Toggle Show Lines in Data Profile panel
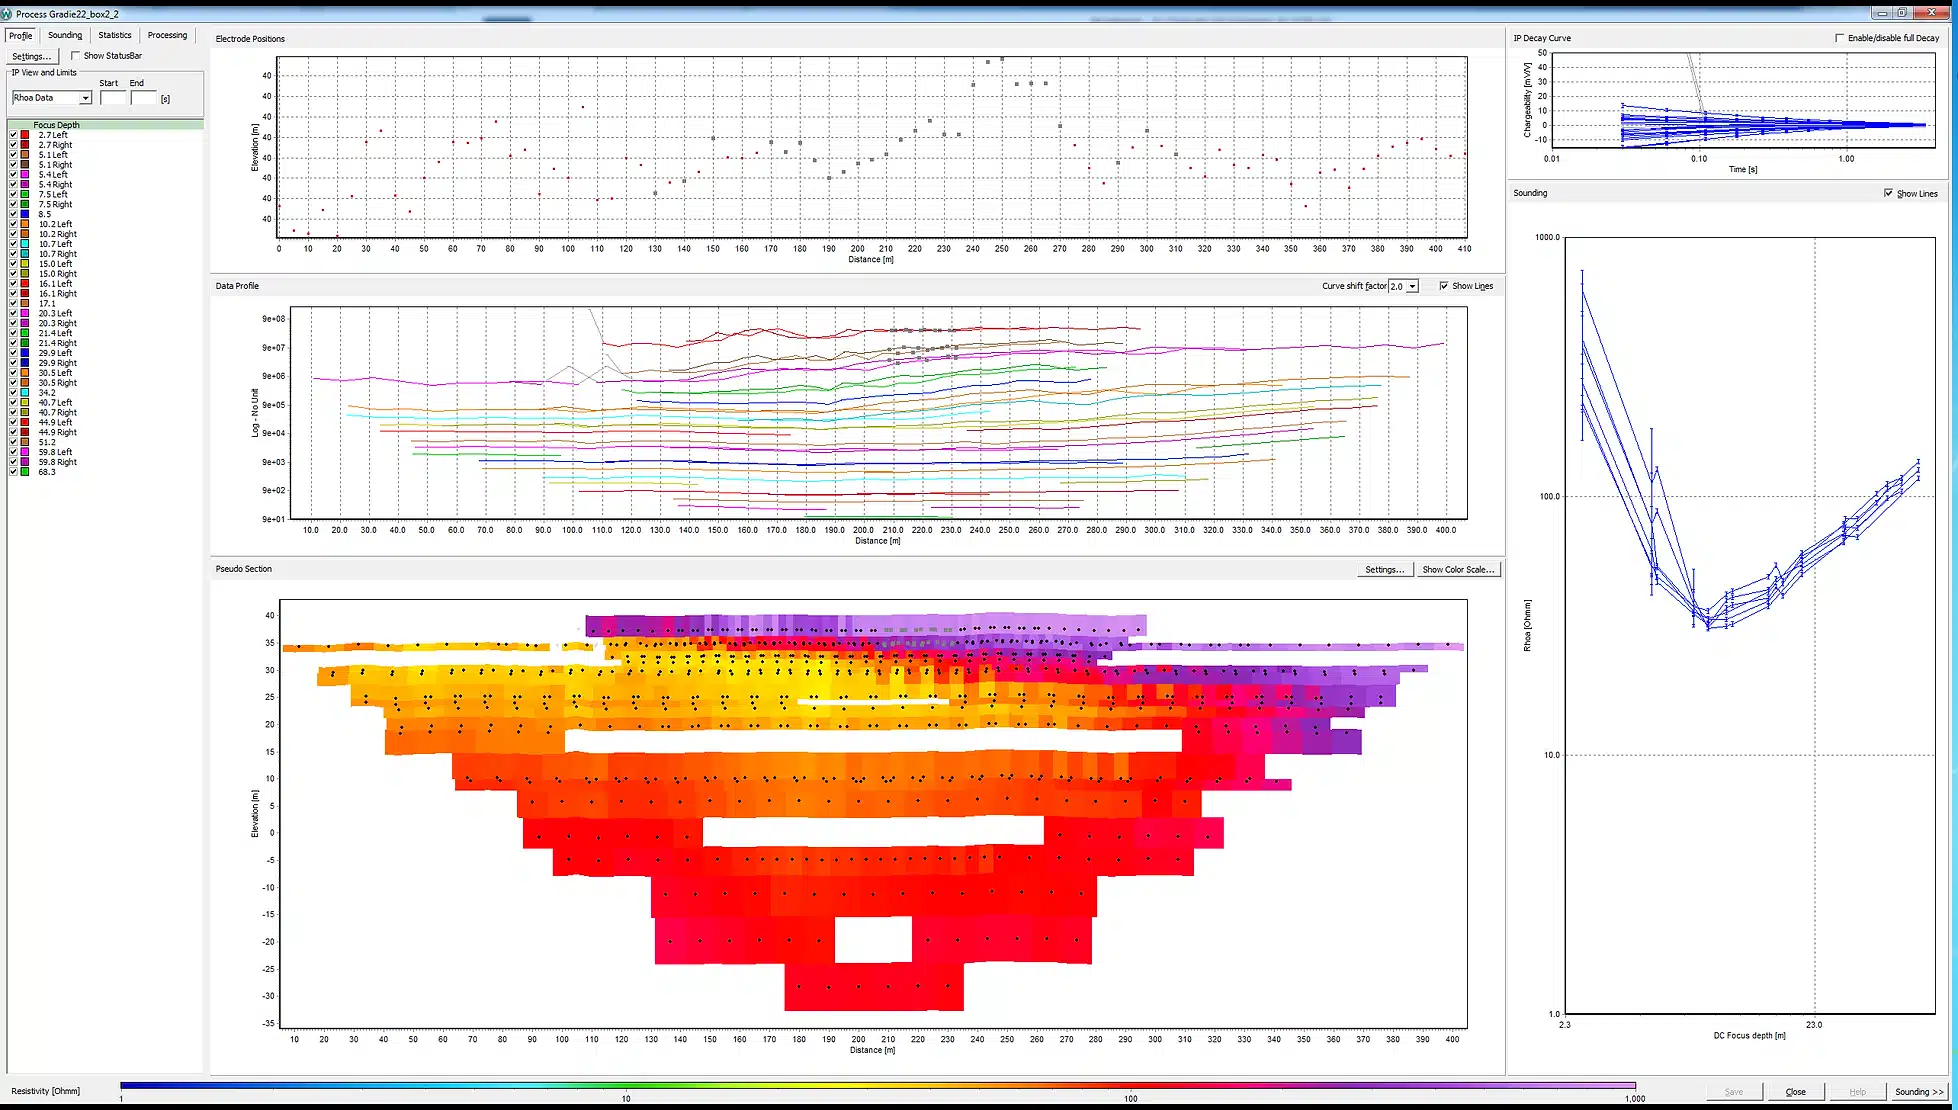The image size is (1958, 1110). [1444, 286]
